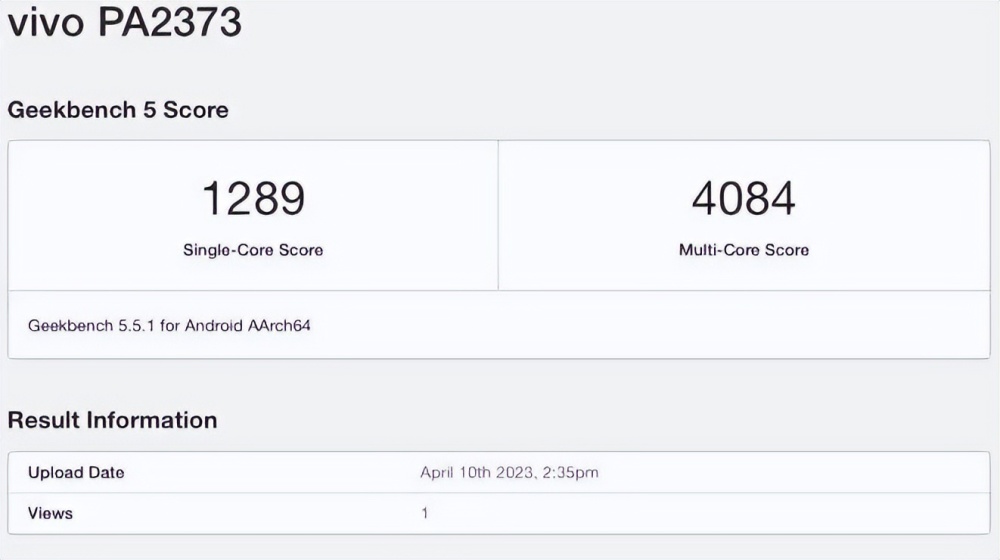The height and width of the screenshot is (560, 1000).
Task: Click the Result Information heading
Action: pyautogui.click(x=112, y=420)
